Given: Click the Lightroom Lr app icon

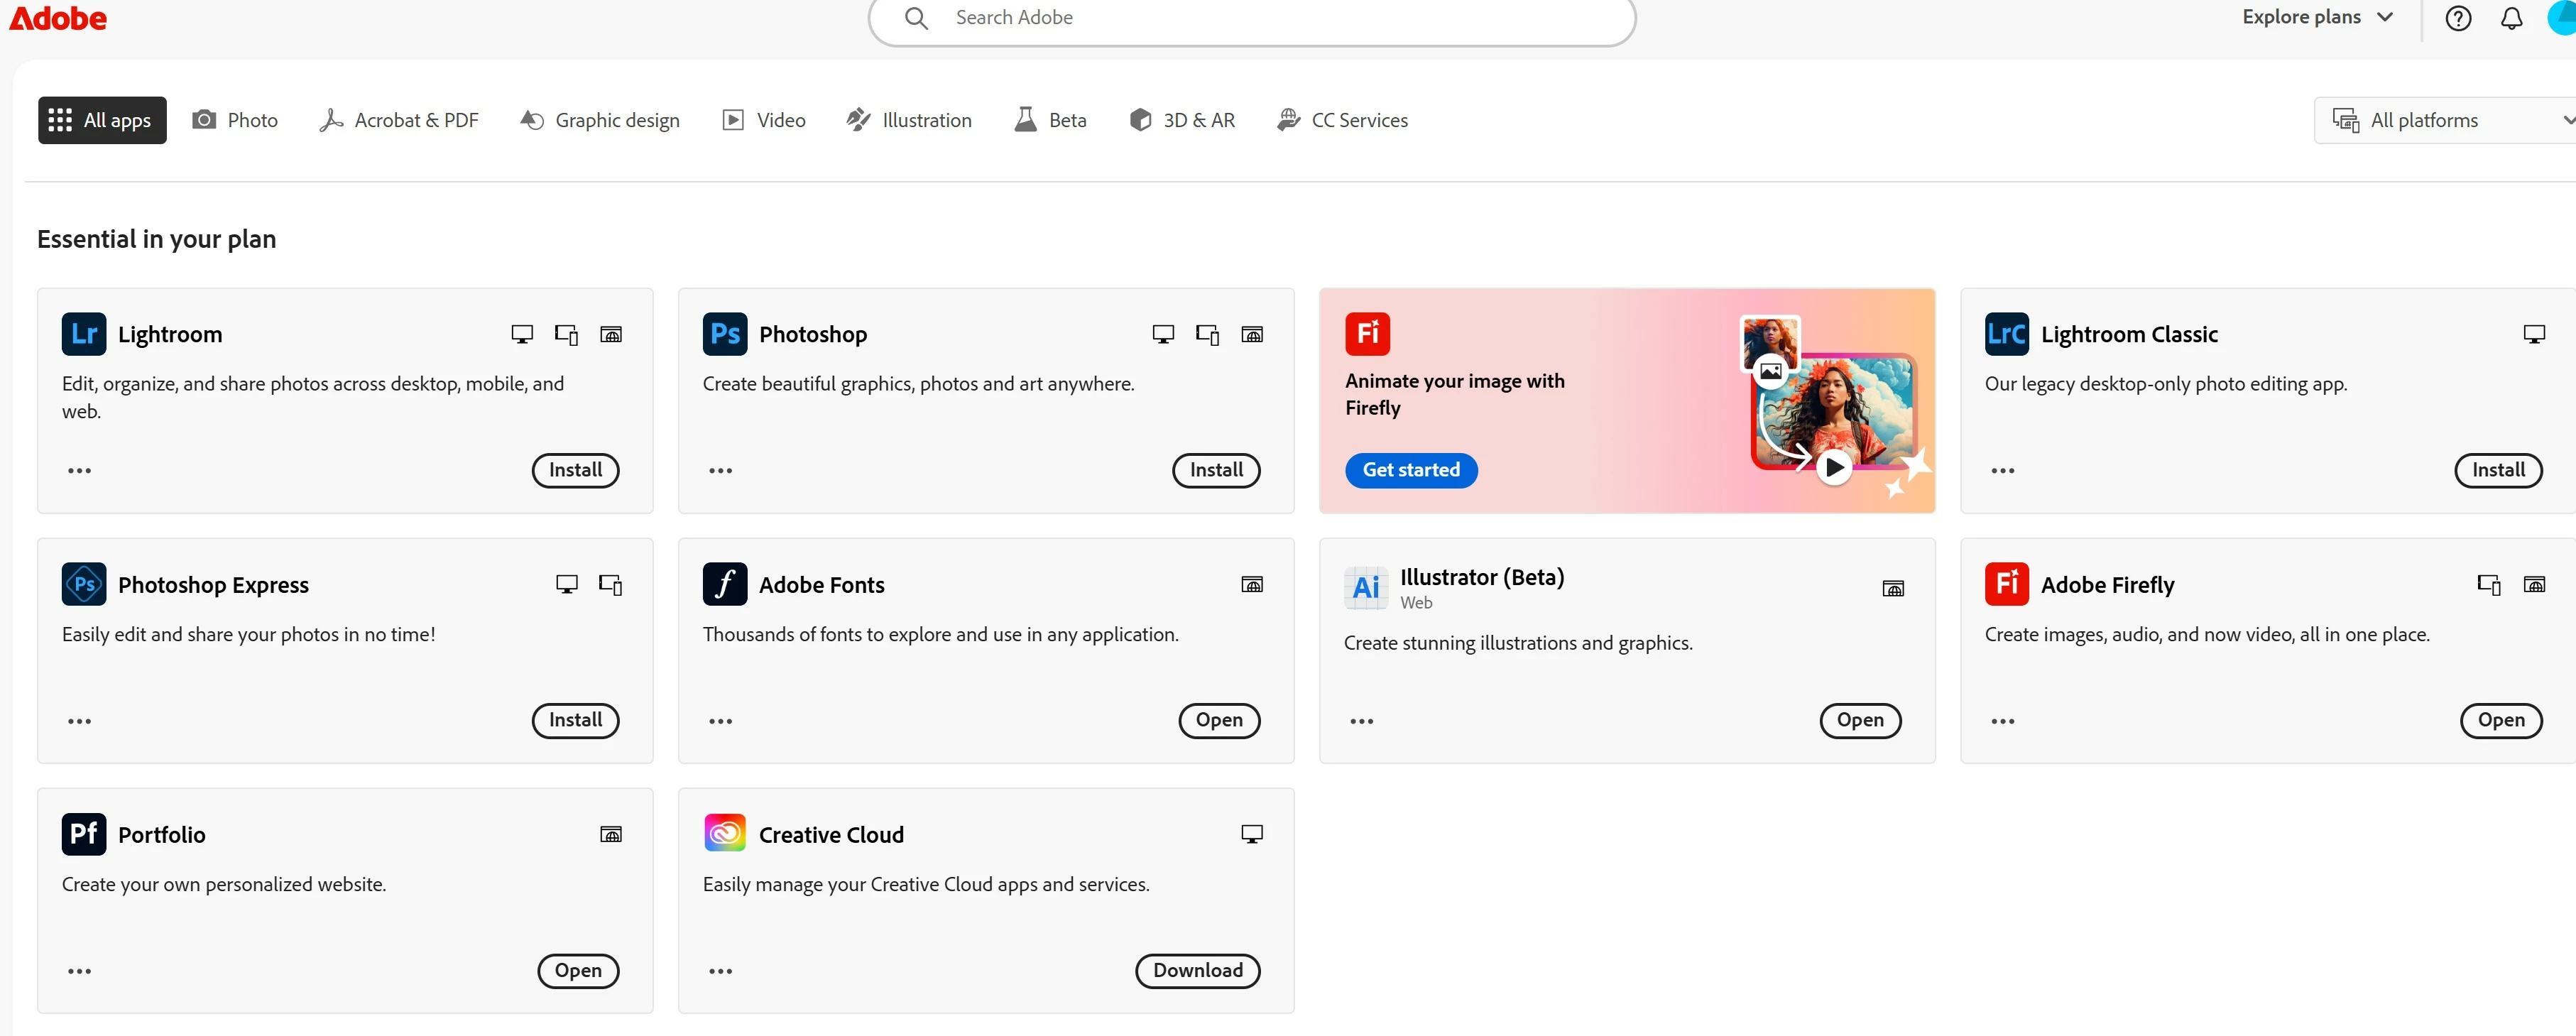Looking at the screenshot, I should click(84, 334).
